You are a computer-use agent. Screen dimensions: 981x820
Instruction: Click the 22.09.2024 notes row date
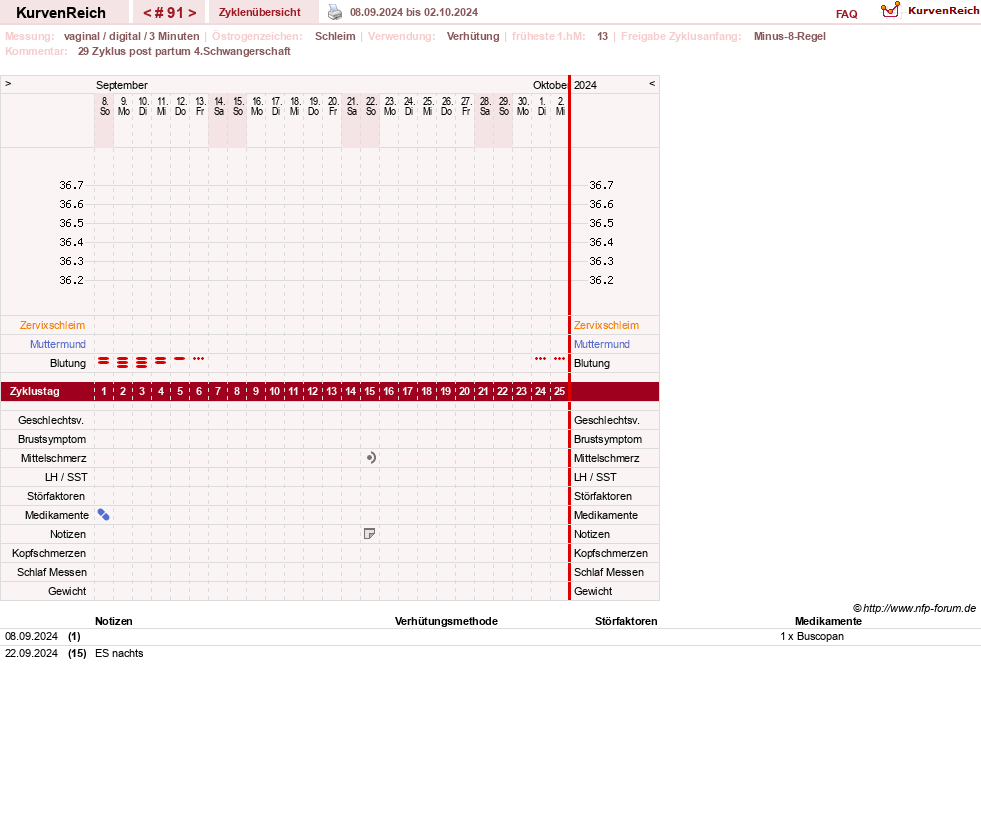coord(31,653)
